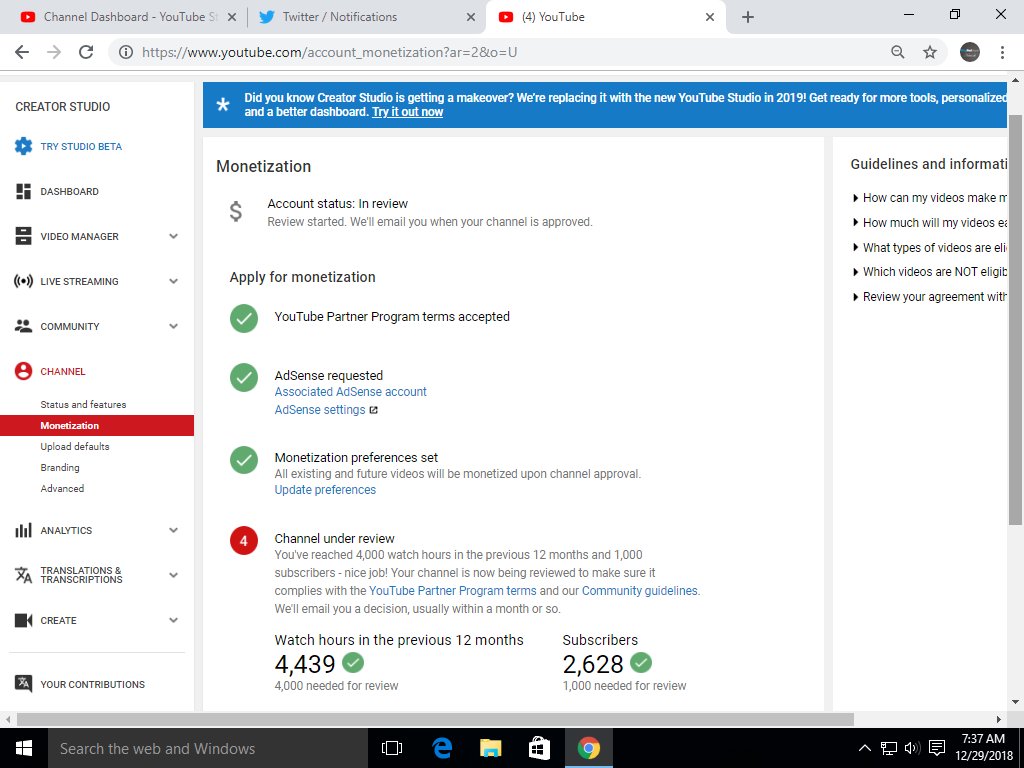Expand the Create section chevron
Image resolution: width=1024 pixels, height=768 pixels.
173,620
